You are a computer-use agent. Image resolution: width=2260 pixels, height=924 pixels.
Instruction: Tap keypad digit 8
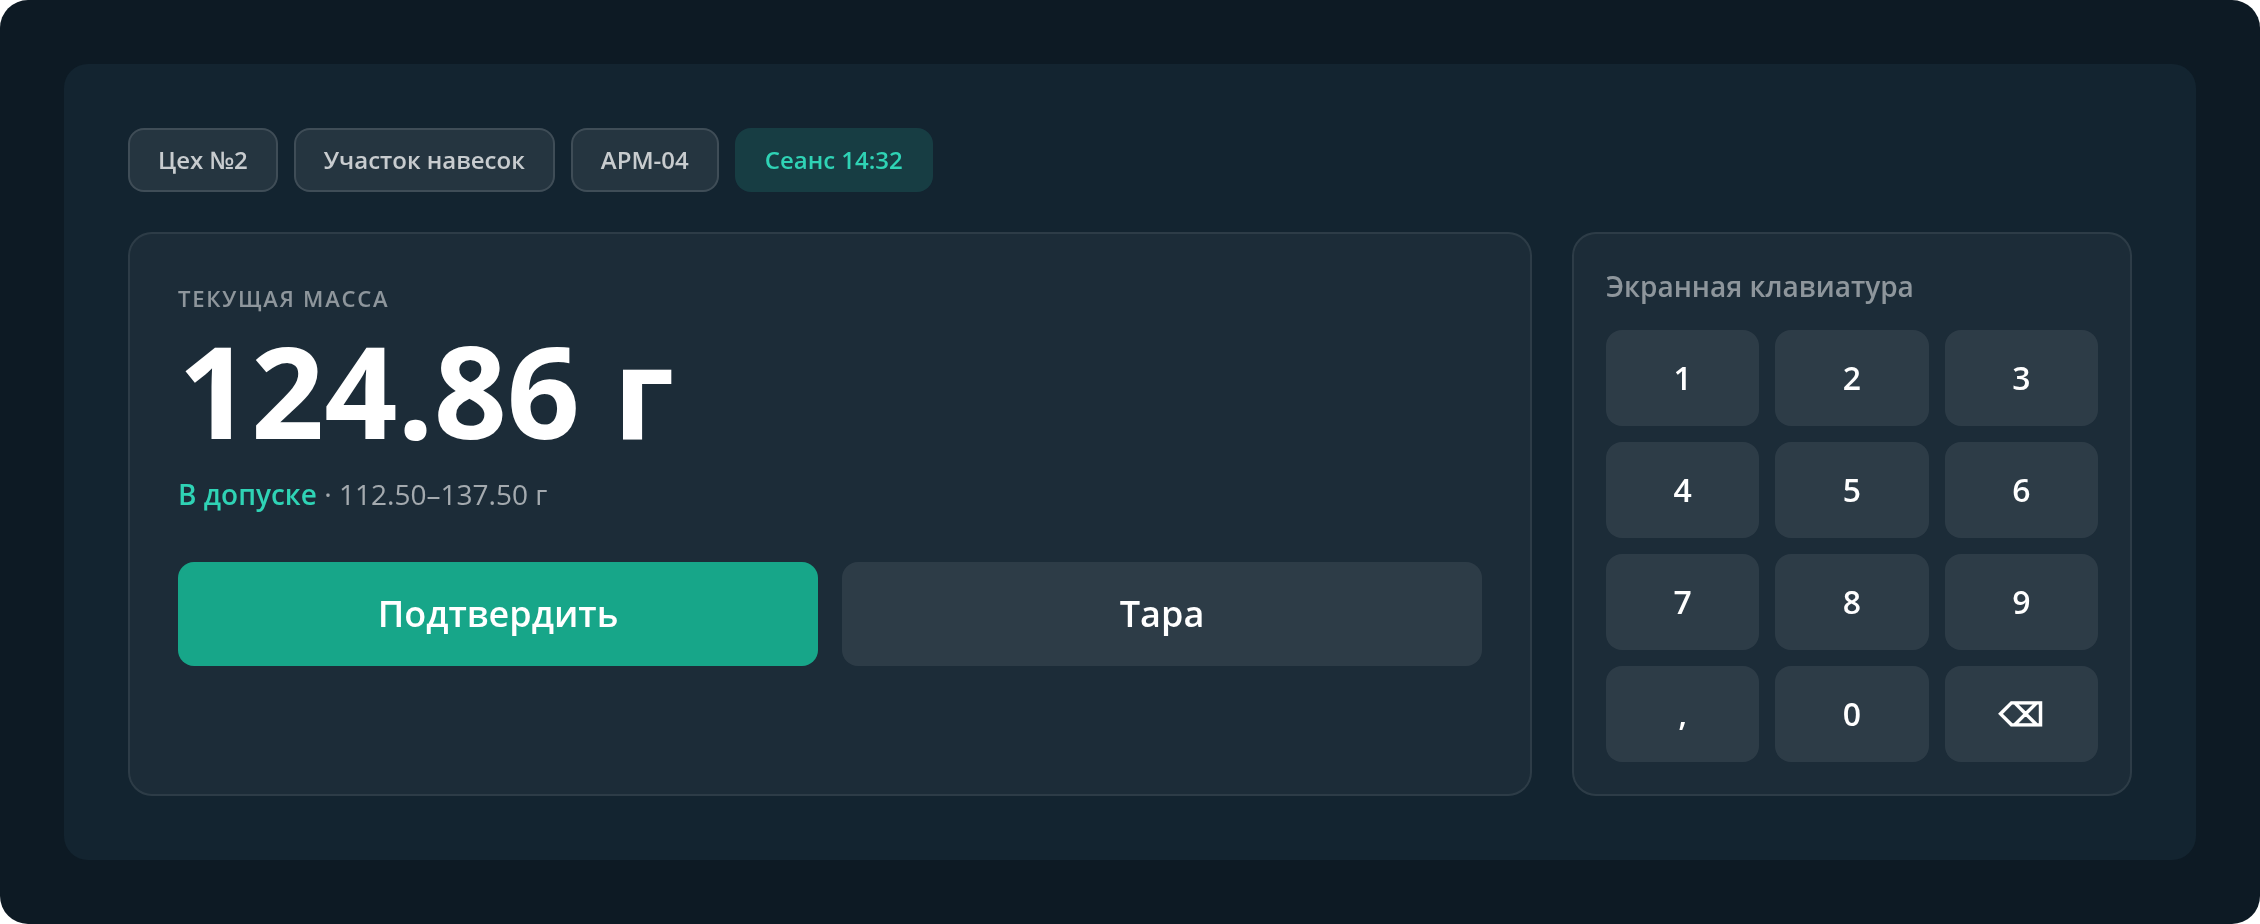coord(1852,602)
